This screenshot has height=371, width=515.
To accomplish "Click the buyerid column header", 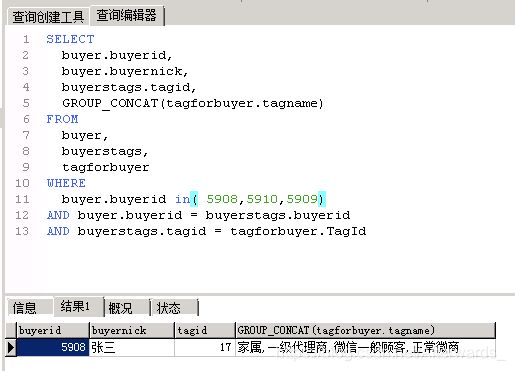I will pyautogui.click(x=53, y=330).
